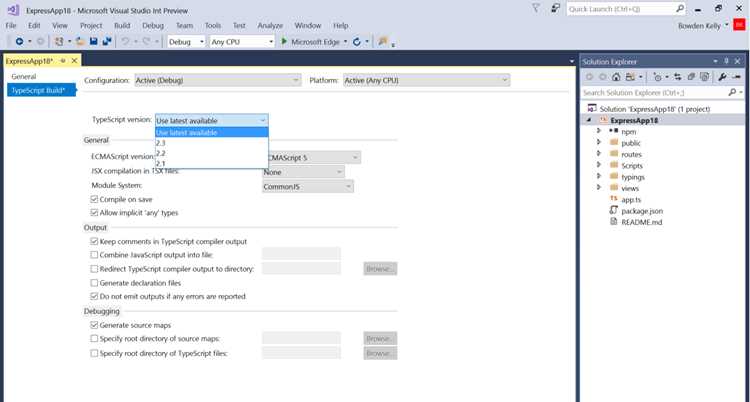
Task: Toggle Generate source maps checkbox
Action: tap(94, 325)
